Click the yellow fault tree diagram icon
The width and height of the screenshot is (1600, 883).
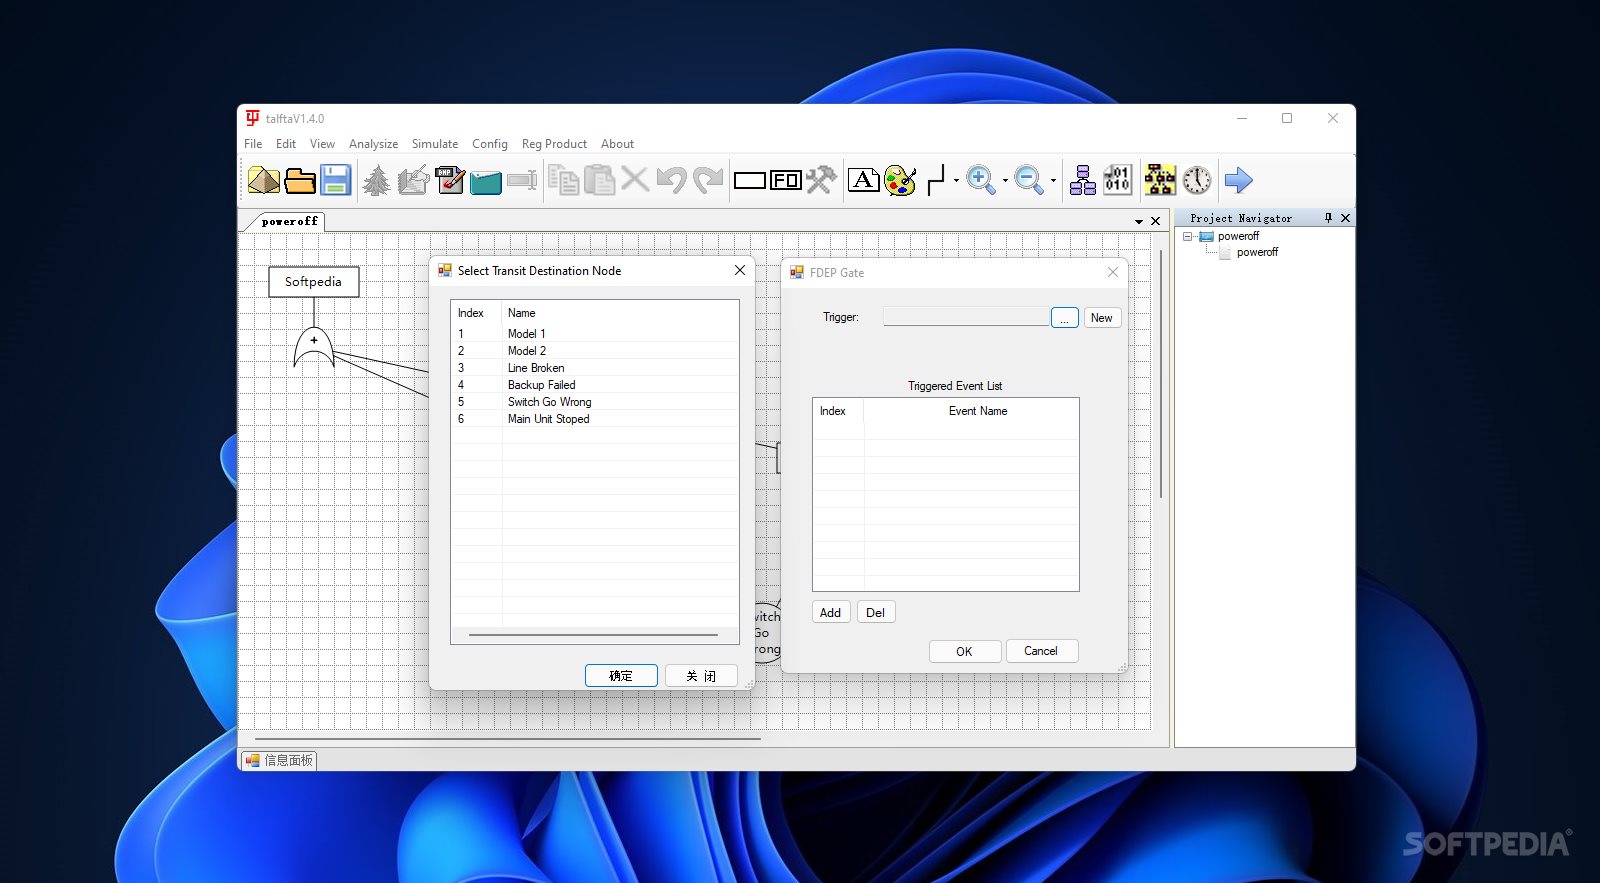point(1160,180)
